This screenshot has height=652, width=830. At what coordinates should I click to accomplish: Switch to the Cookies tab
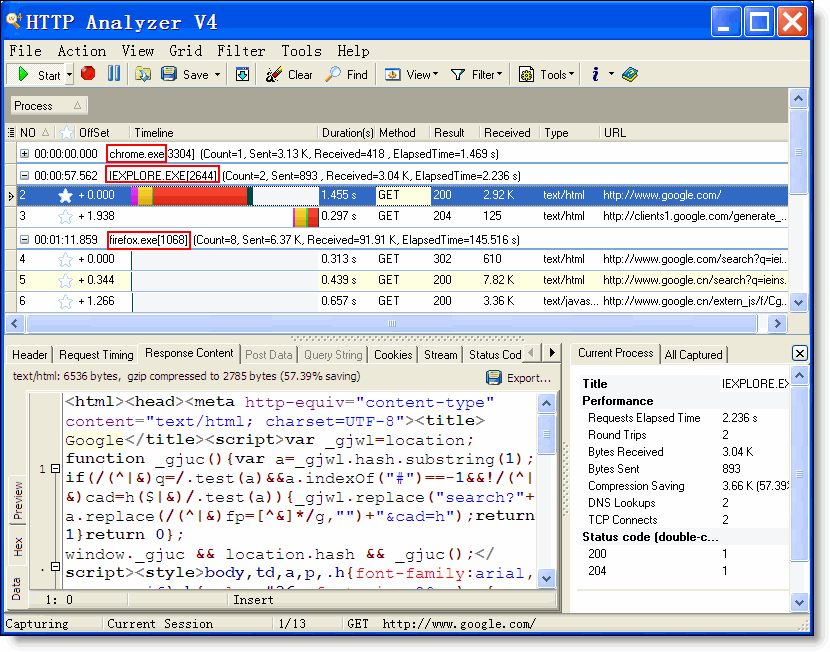(393, 354)
